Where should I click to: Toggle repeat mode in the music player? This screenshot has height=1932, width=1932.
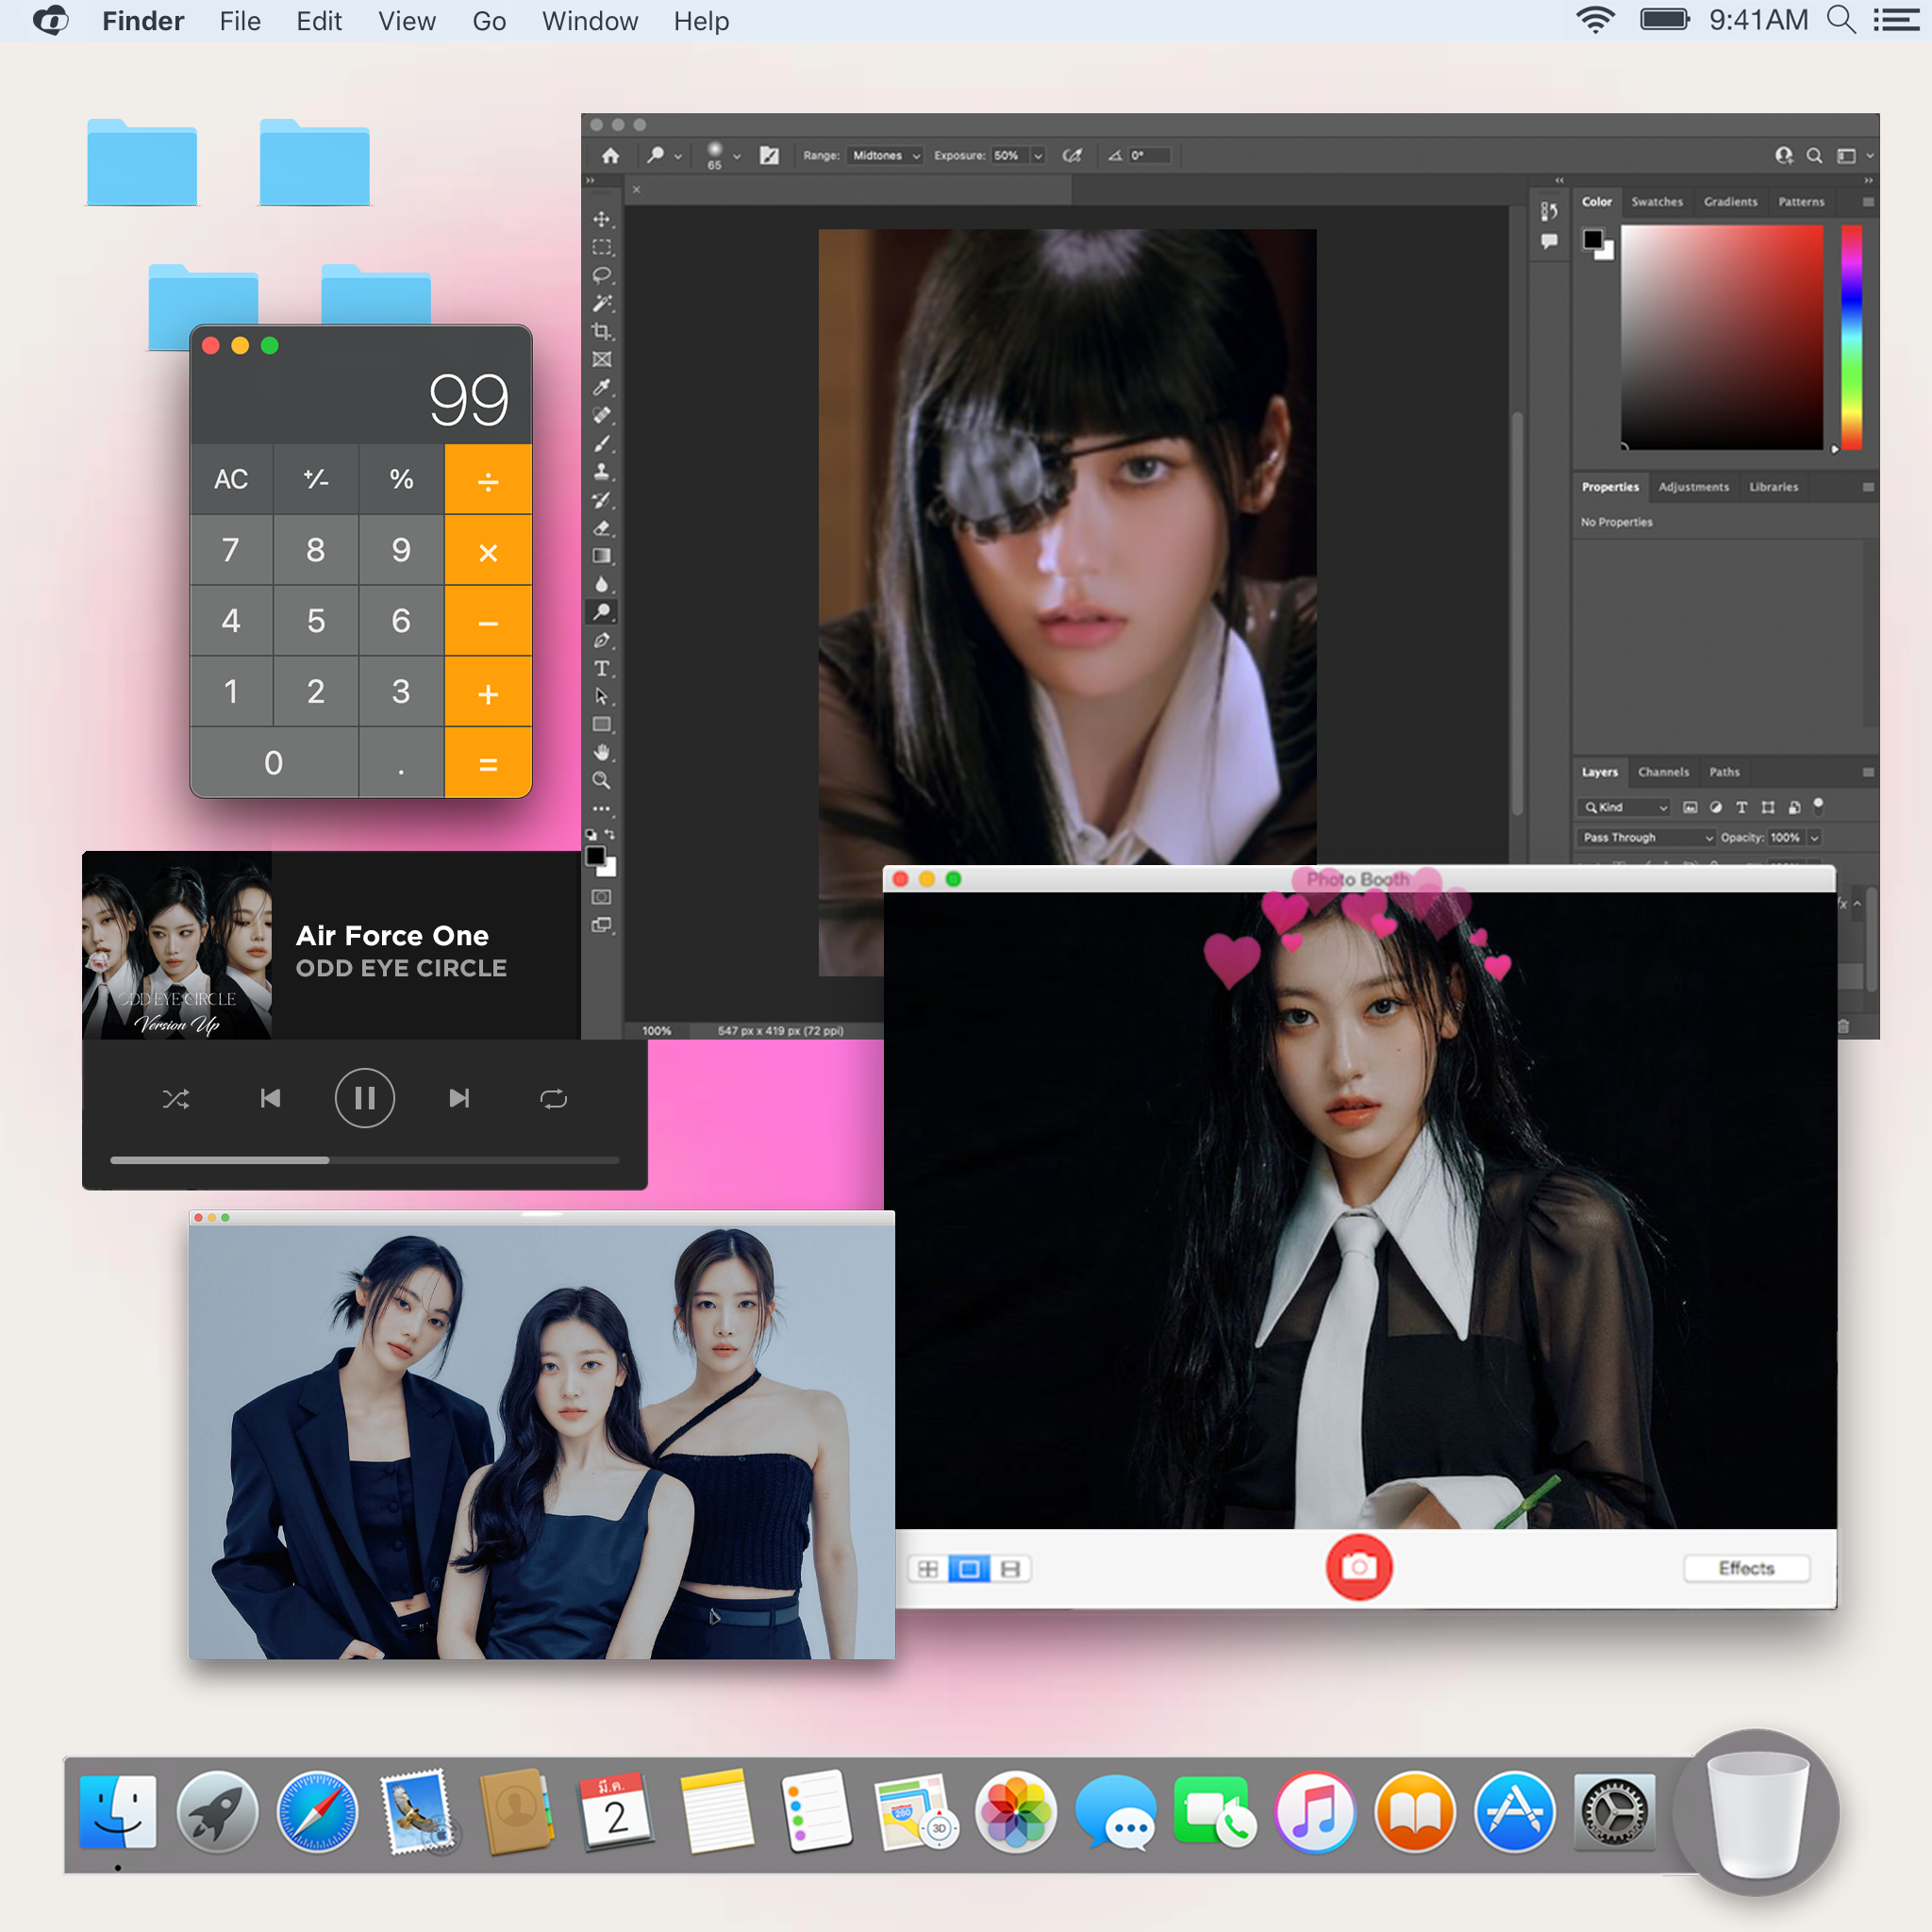[553, 1097]
